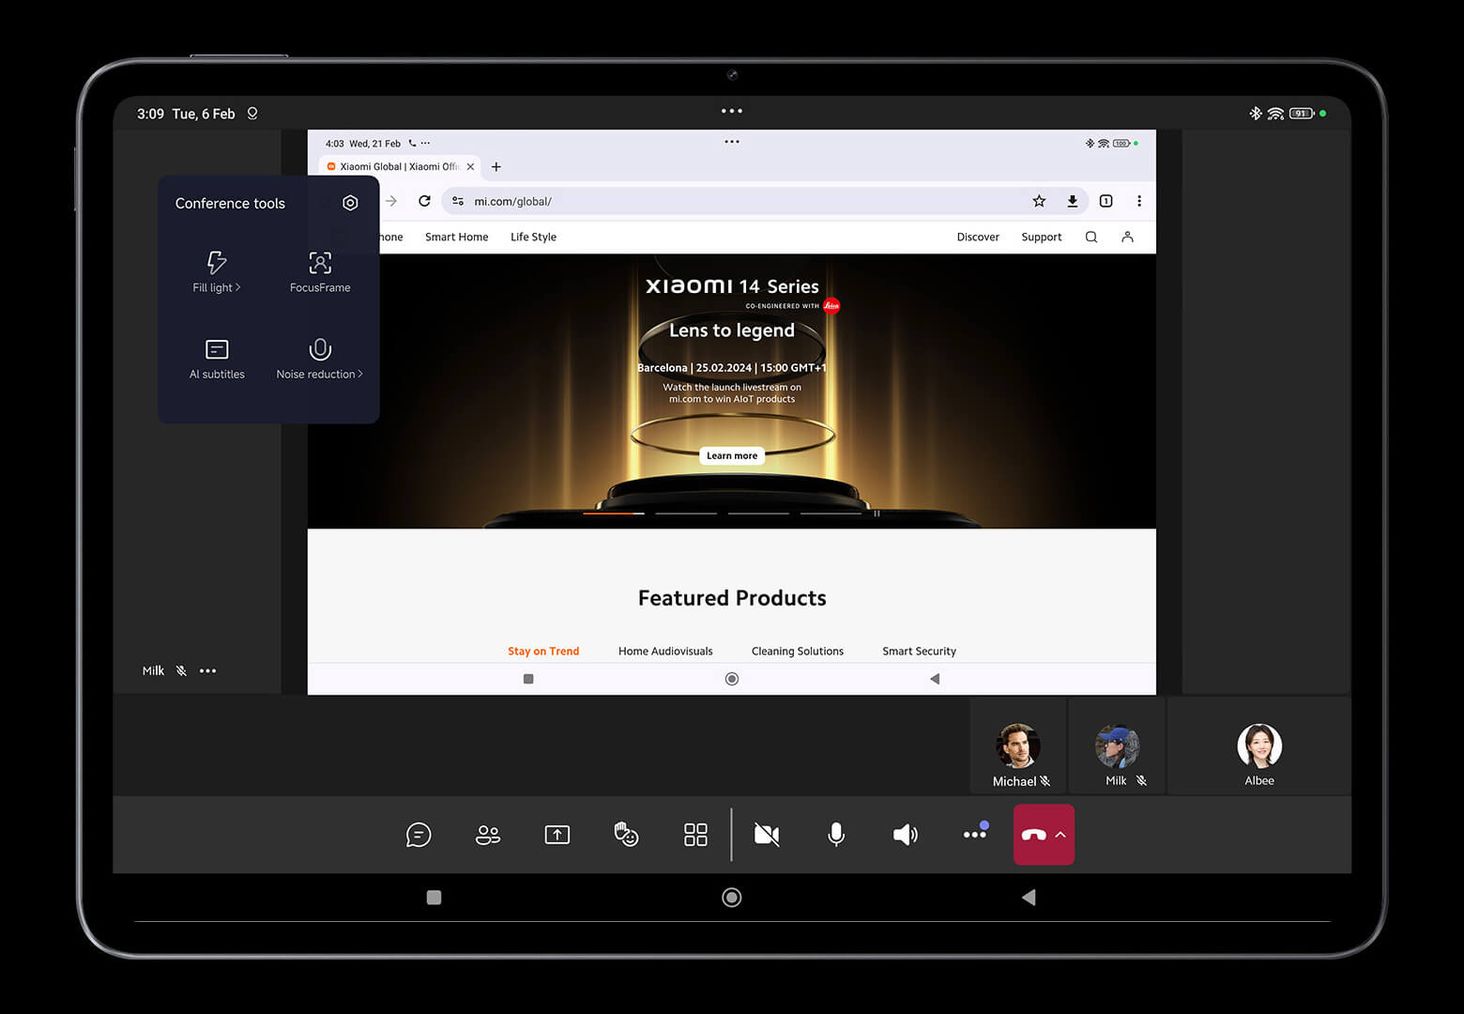Open the participants list icon
Viewport: 1464px width, 1014px height.
coord(488,835)
